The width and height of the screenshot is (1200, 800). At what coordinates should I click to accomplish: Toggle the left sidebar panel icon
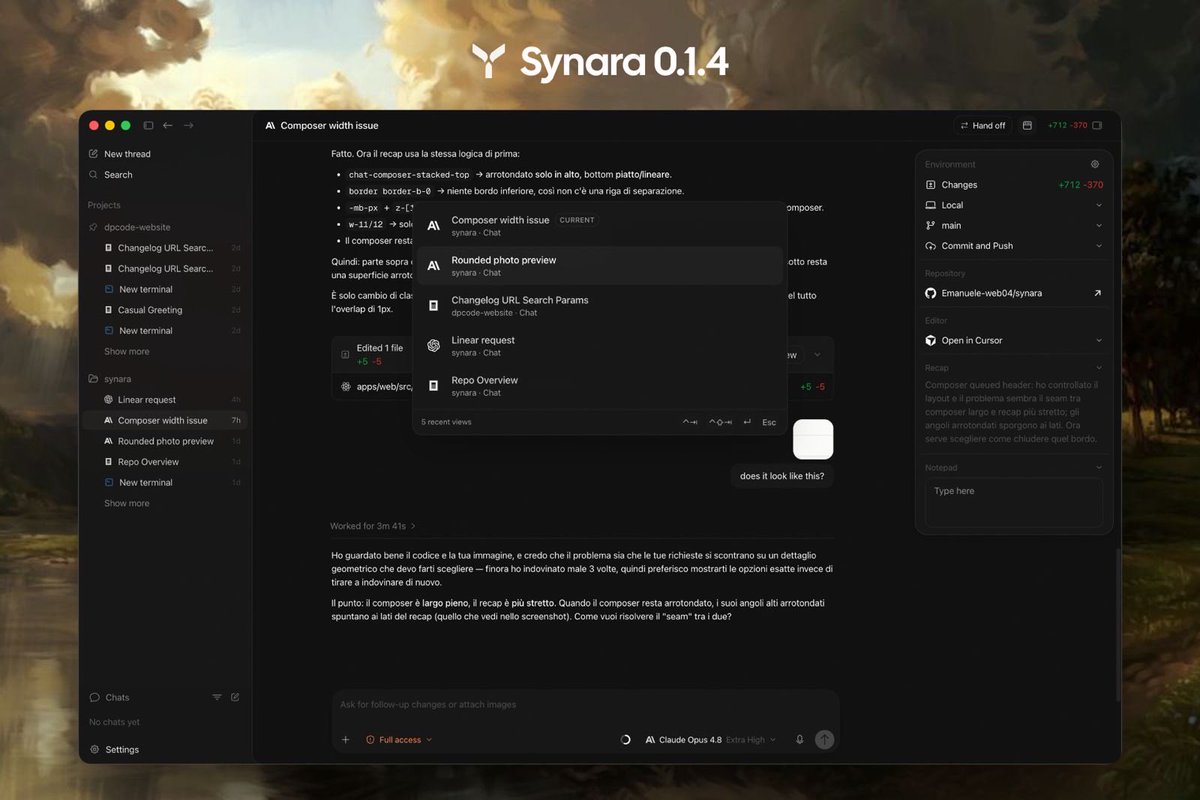pyautogui.click(x=148, y=125)
